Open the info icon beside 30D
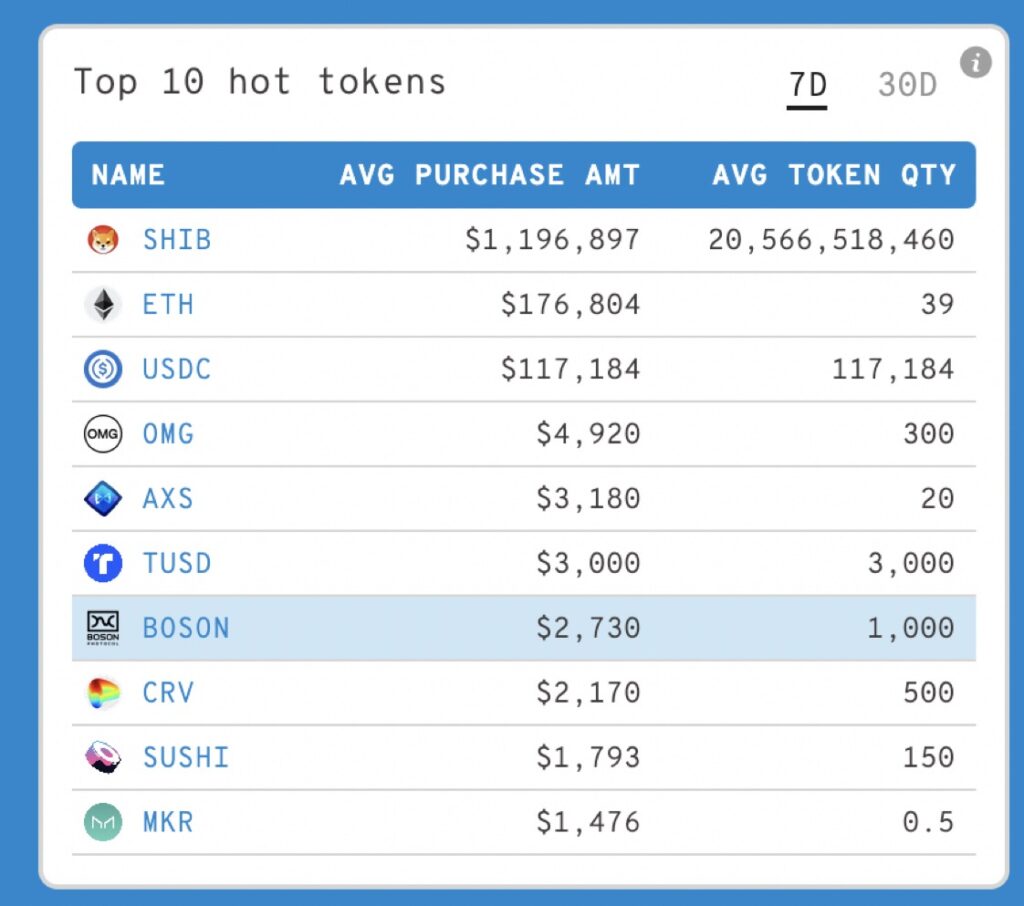This screenshot has width=1024, height=906. click(975, 63)
